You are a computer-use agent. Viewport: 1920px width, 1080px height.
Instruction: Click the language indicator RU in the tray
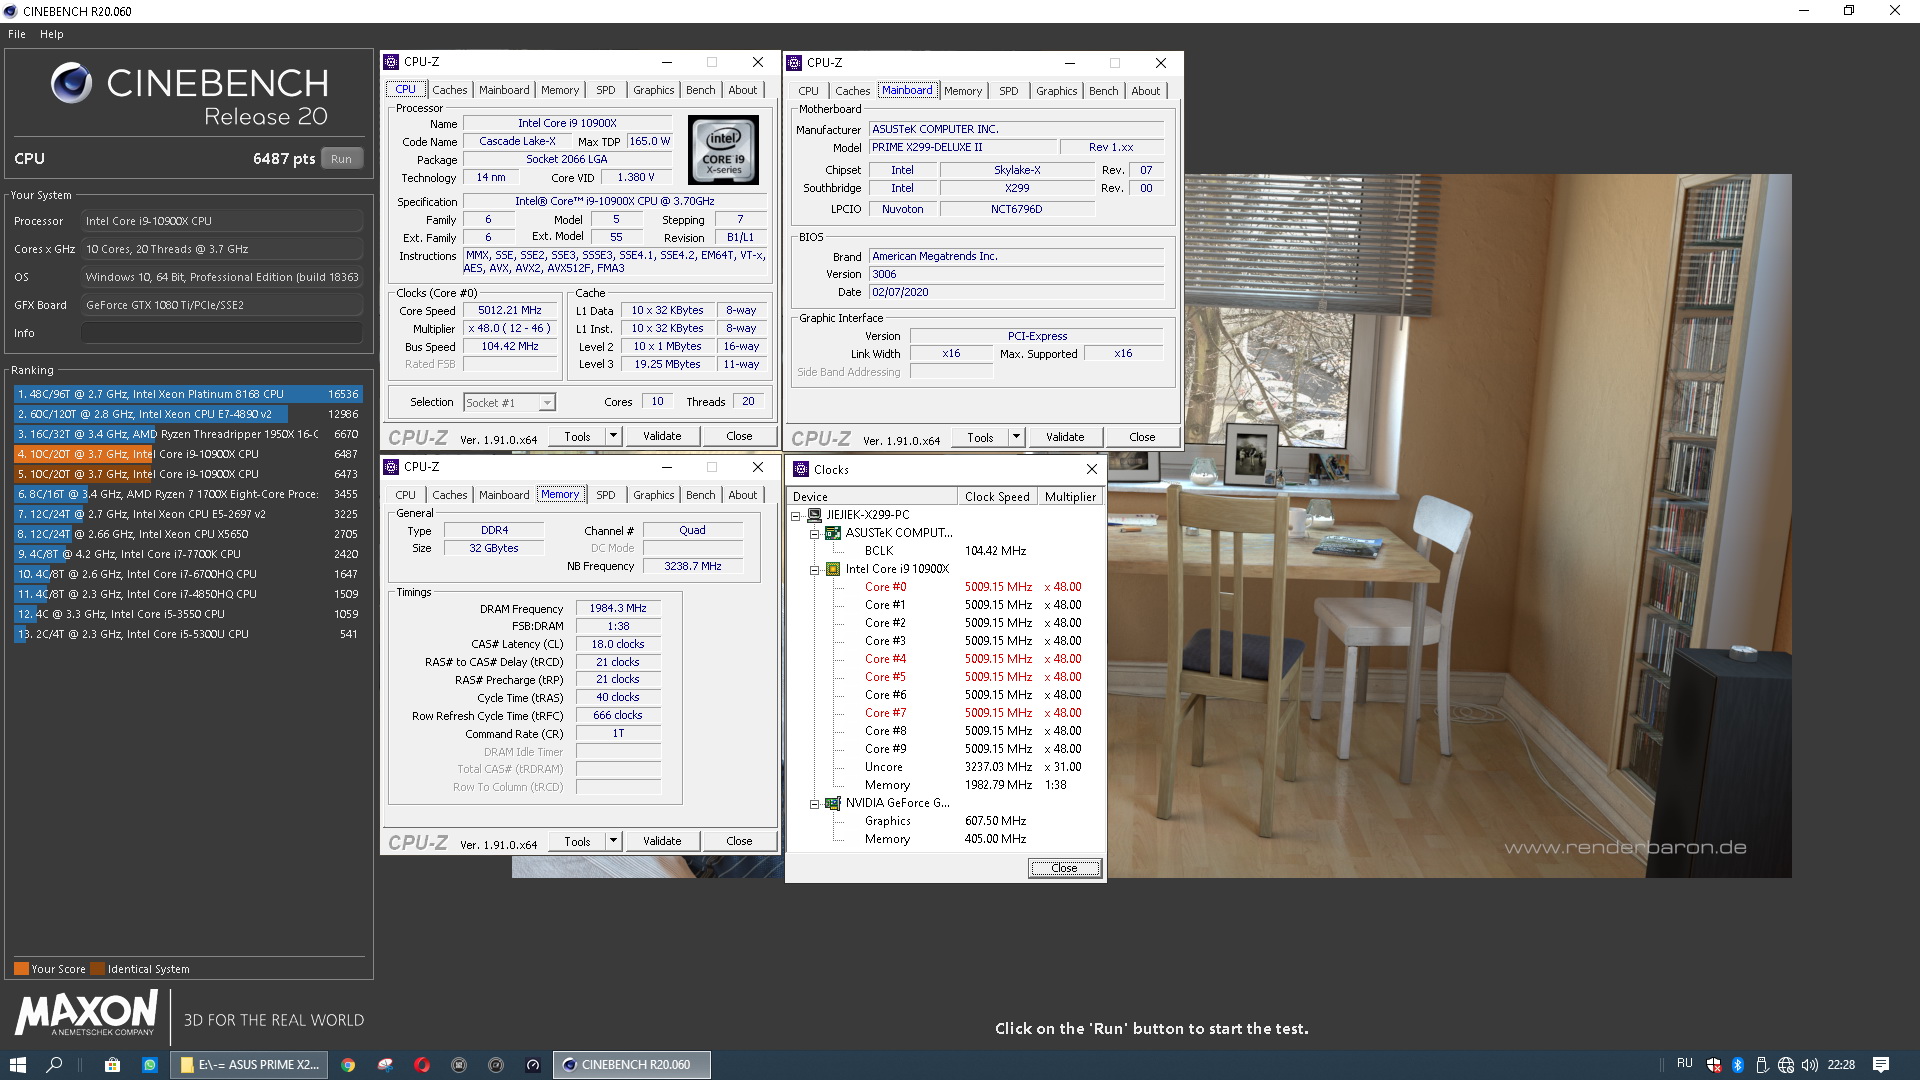[1685, 1064]
